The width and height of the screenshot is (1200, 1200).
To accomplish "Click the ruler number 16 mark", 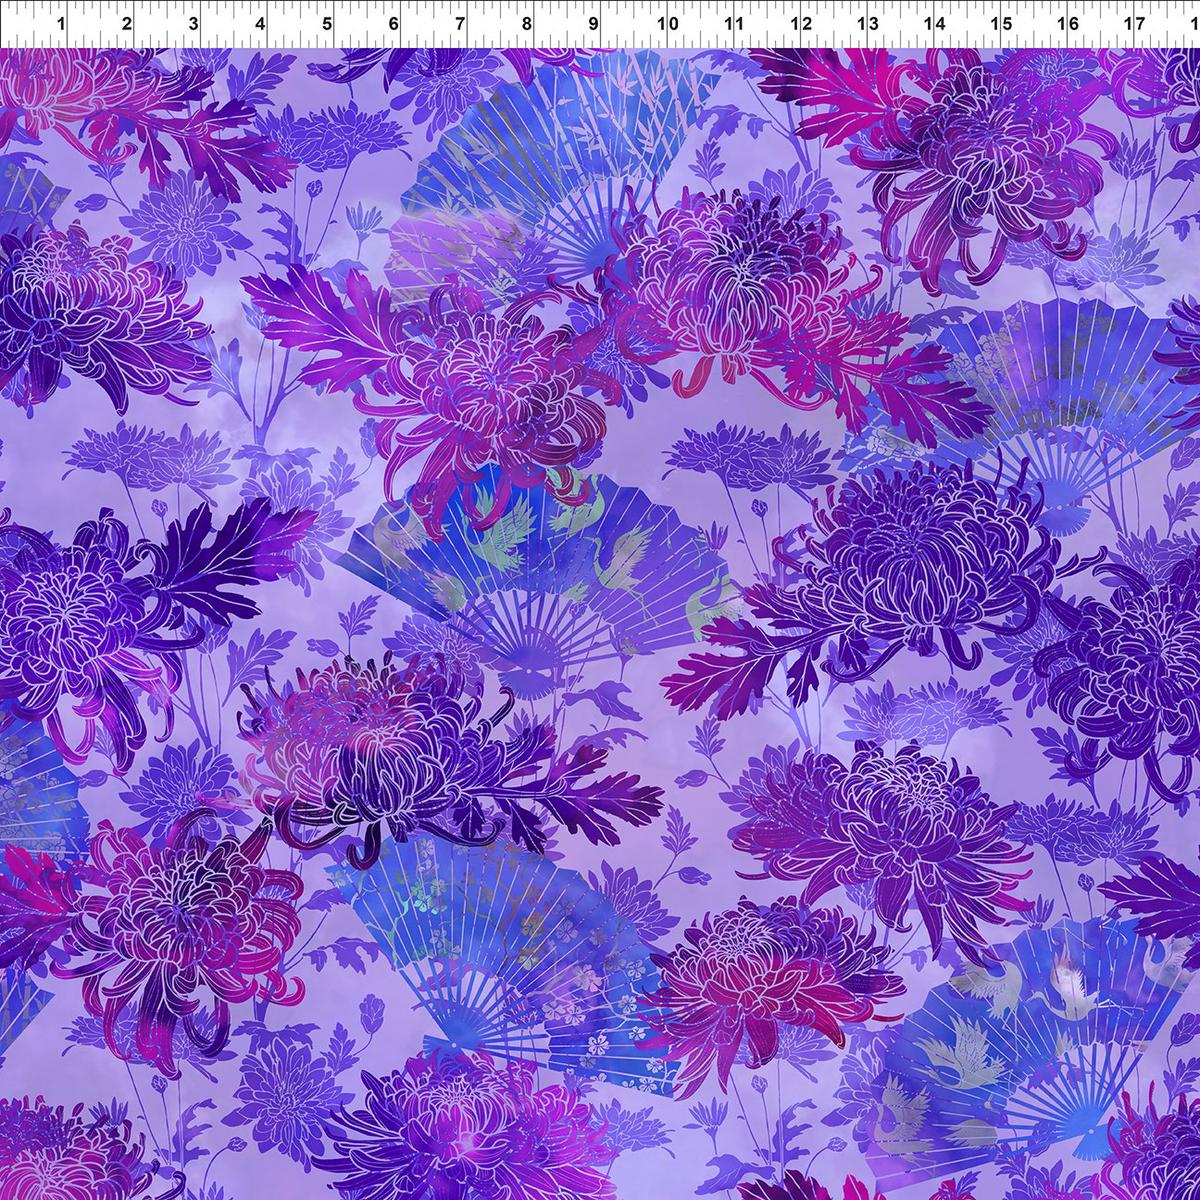I will point(1068,22).
